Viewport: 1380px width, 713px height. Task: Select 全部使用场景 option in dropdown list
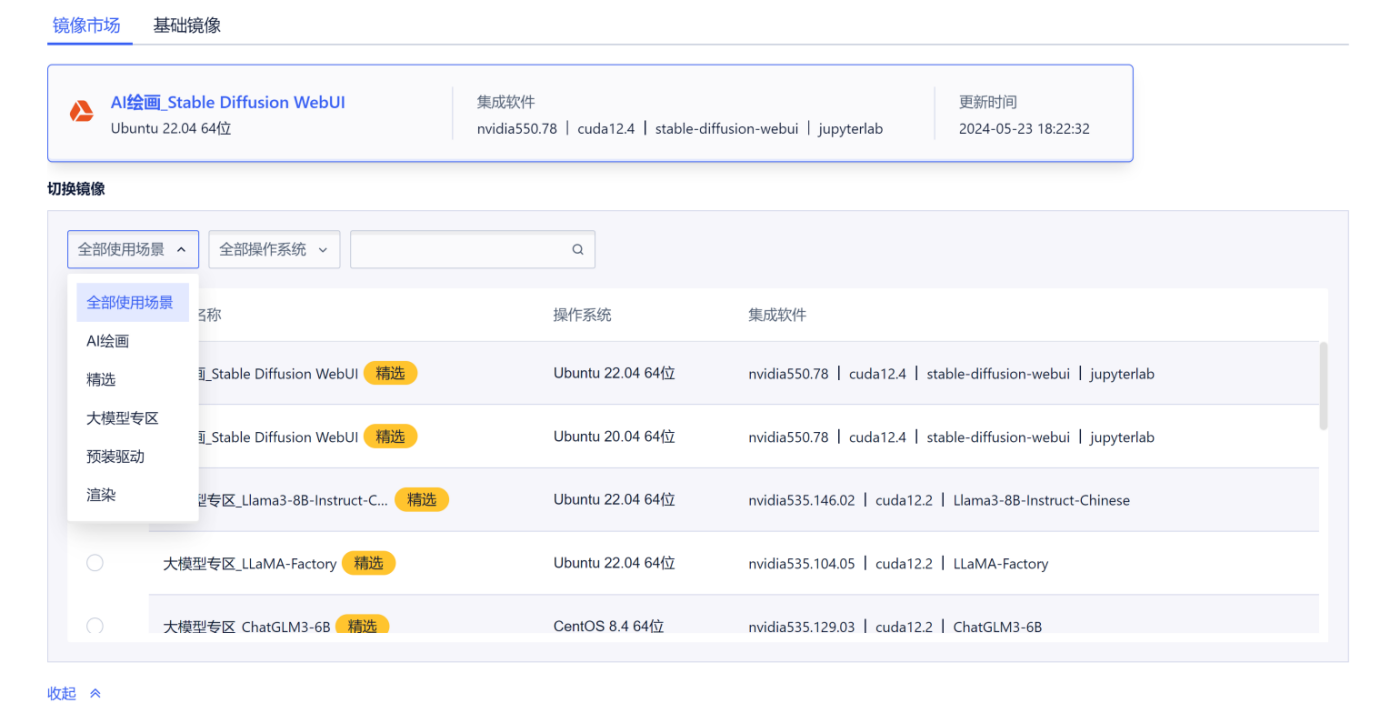click(x=132, y=302)
